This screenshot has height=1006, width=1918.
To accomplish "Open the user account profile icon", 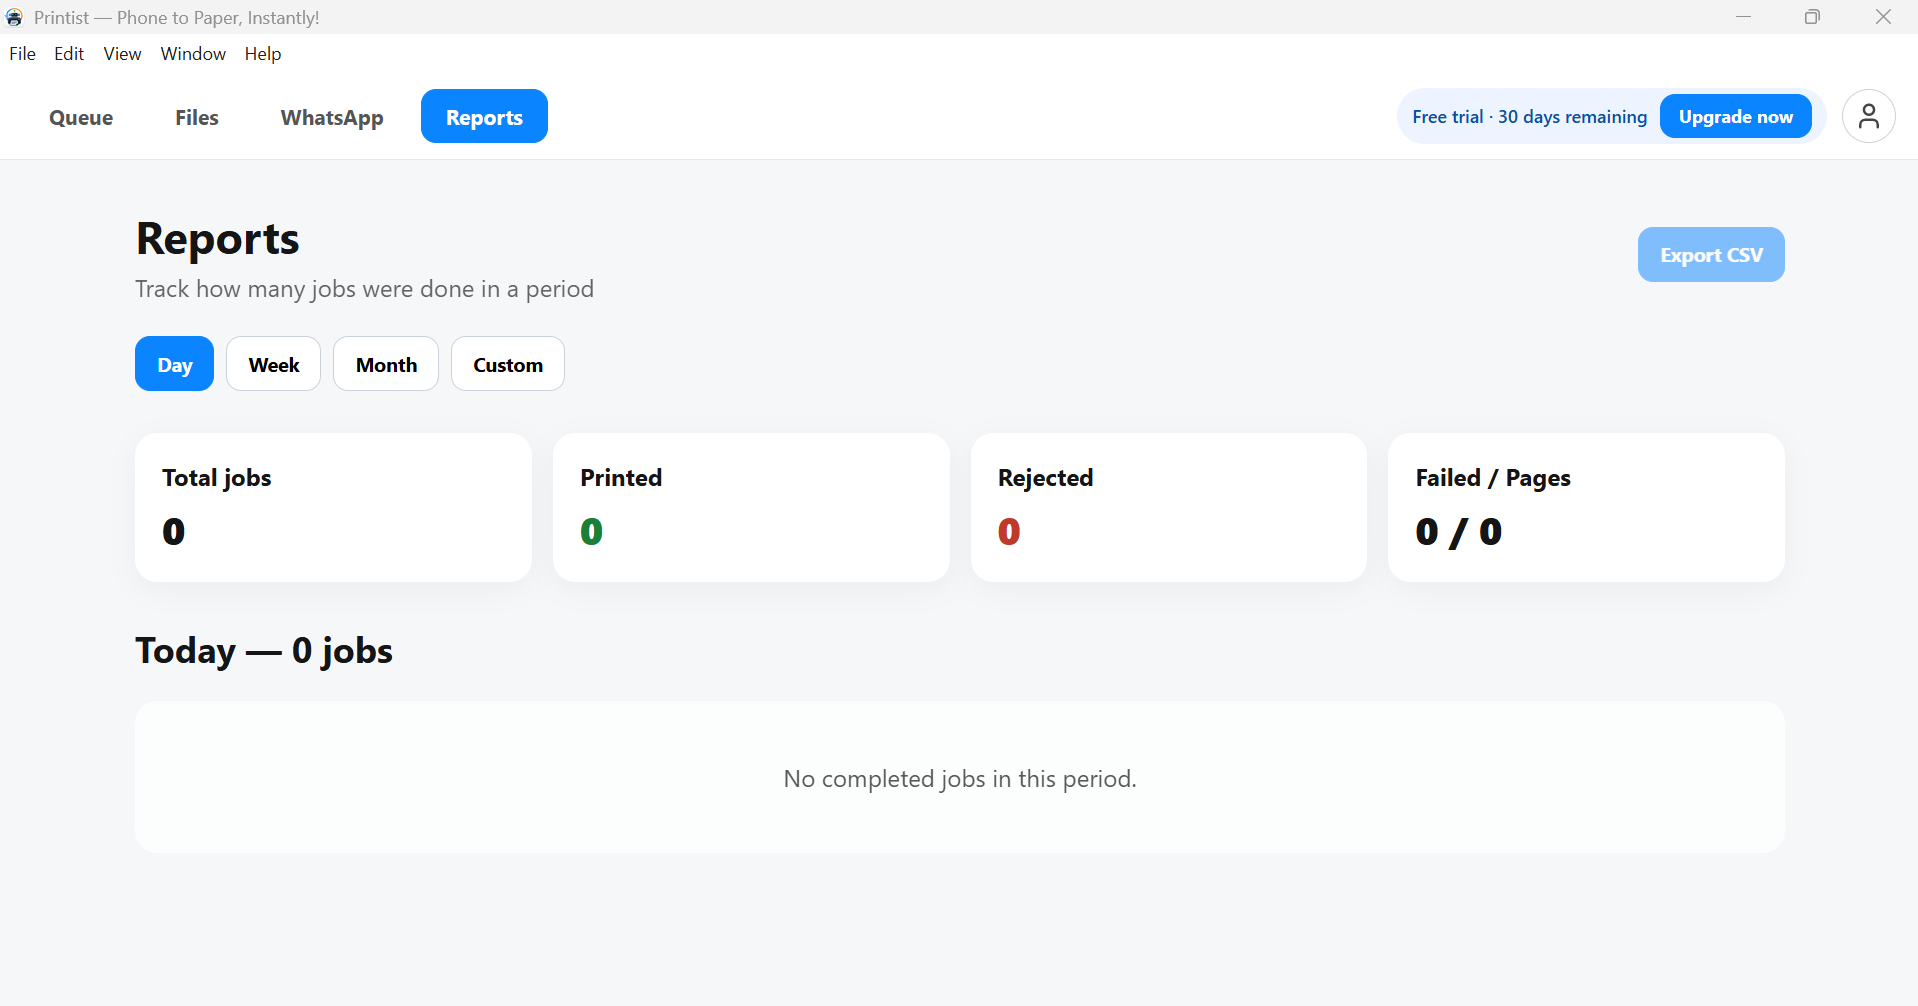I will [x=1868, y=117].
